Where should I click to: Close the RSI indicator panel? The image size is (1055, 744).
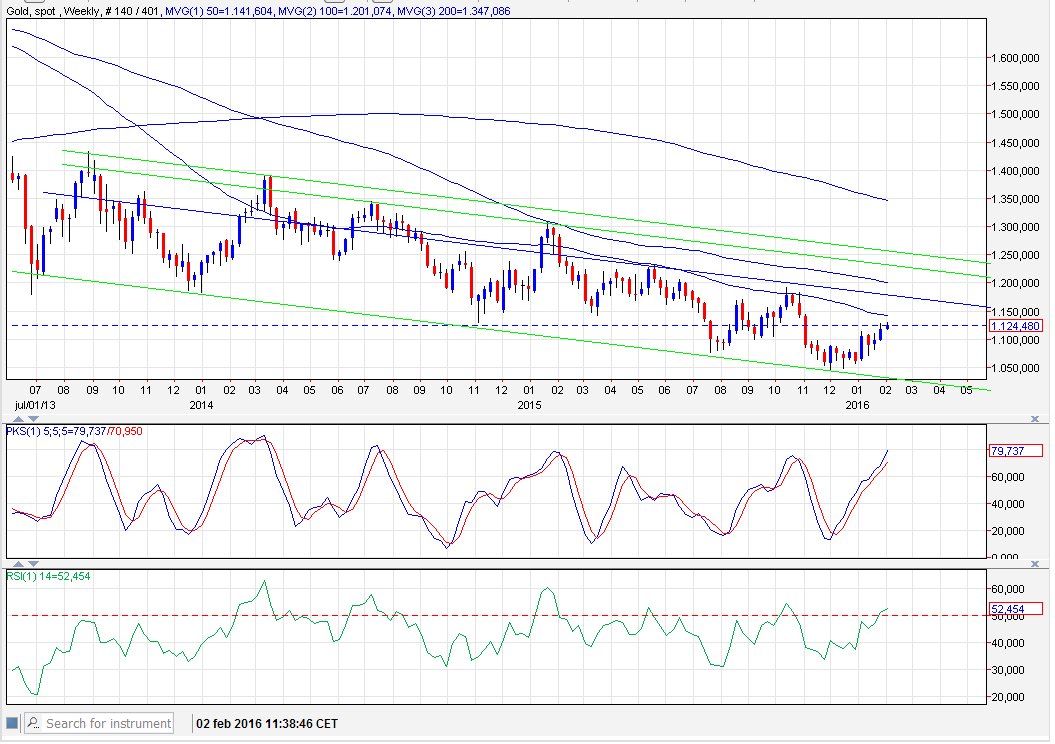tap(1035, 564)
